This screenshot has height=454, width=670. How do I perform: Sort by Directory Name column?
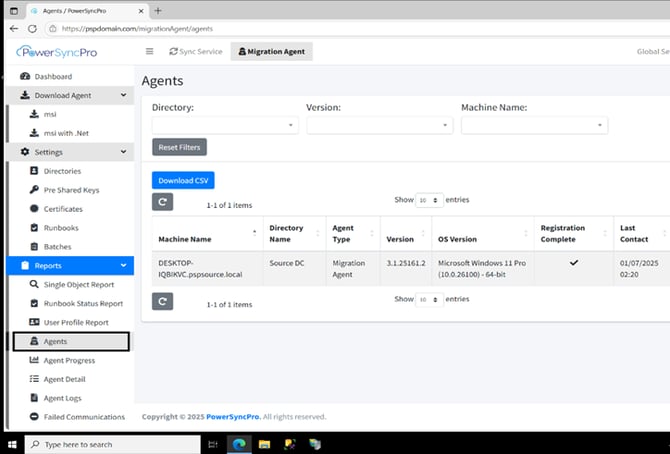(294, 233)
